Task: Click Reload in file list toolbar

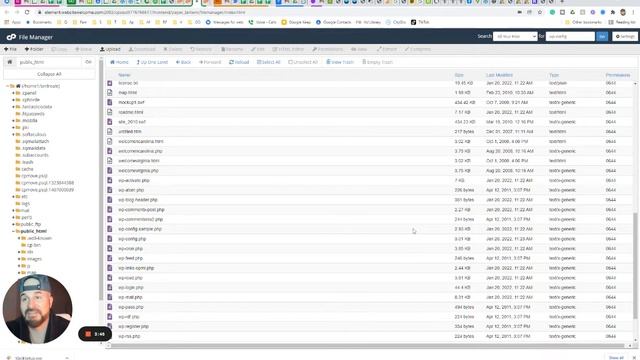Action: (x=239, y=62)
